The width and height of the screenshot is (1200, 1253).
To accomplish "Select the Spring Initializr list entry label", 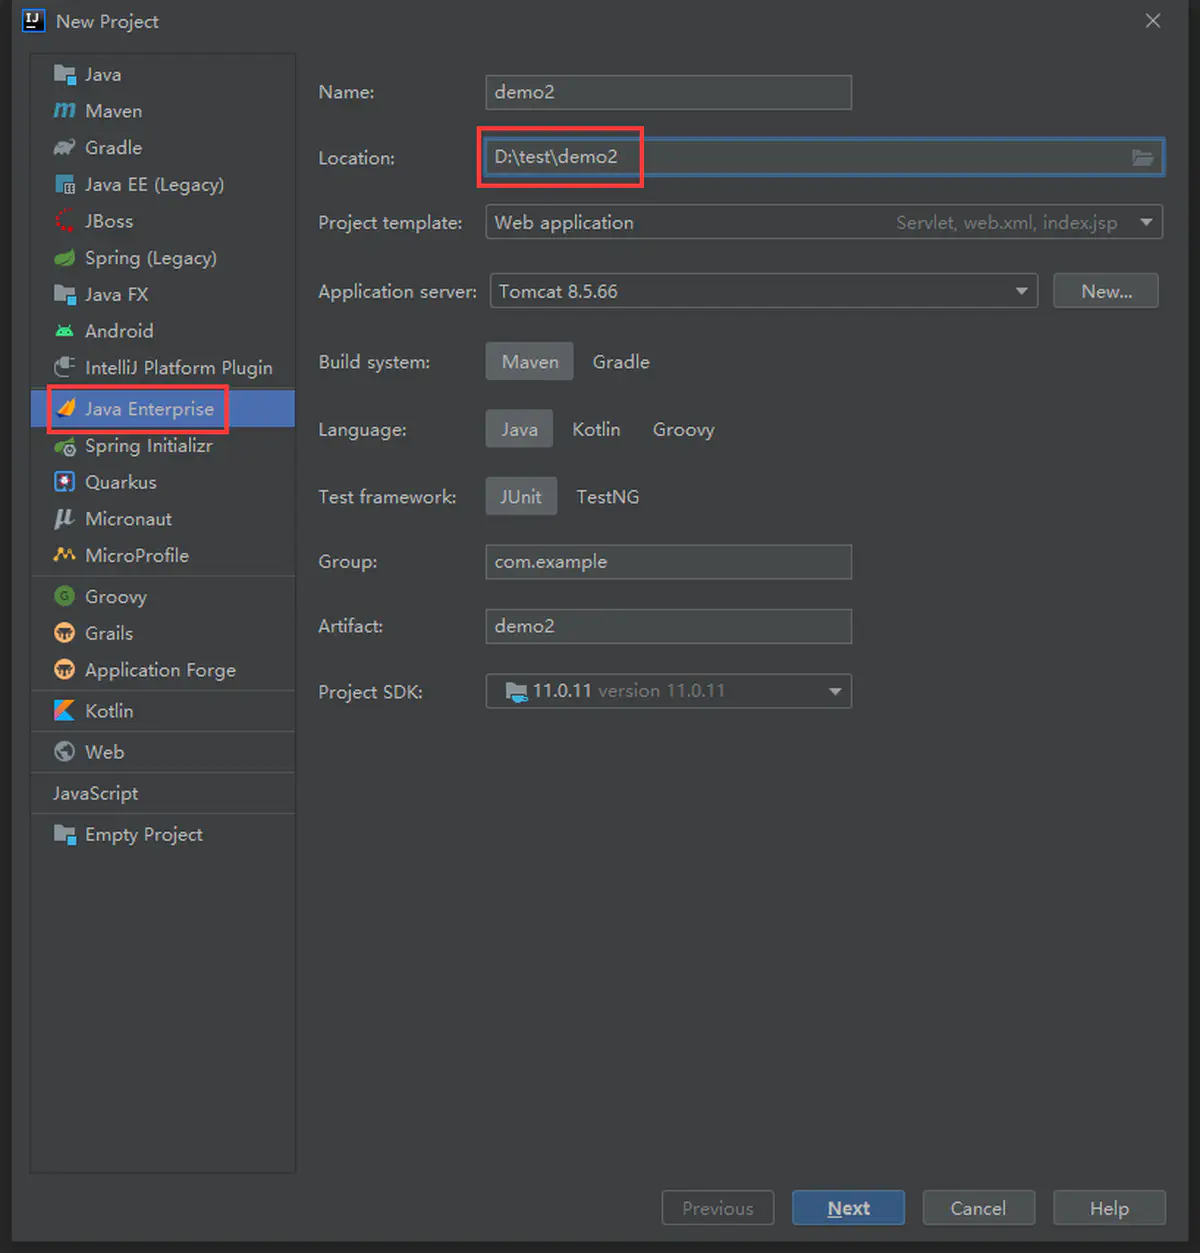I will pyautogui.click(x=149, y=446).
